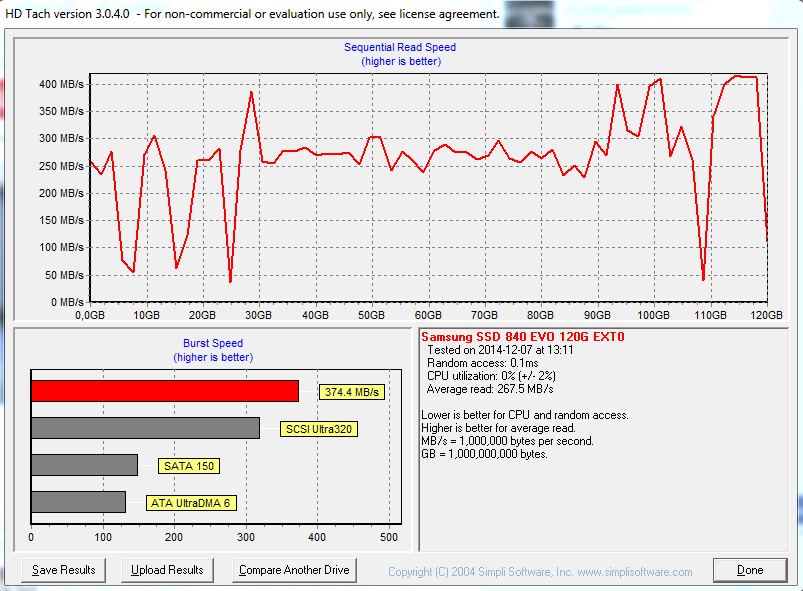The width and height of the screenshot is (803, 591).
Task: Click the Samsung SSD 840 EVO drive name
Action: 523,337
